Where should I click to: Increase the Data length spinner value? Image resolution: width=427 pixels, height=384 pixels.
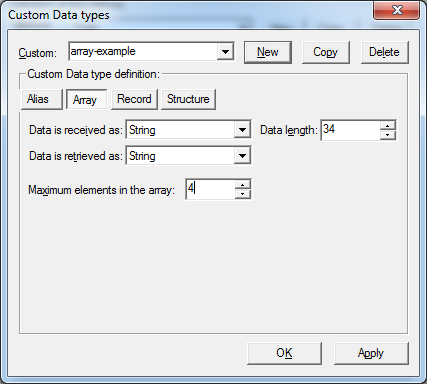[x=387, y=126]
